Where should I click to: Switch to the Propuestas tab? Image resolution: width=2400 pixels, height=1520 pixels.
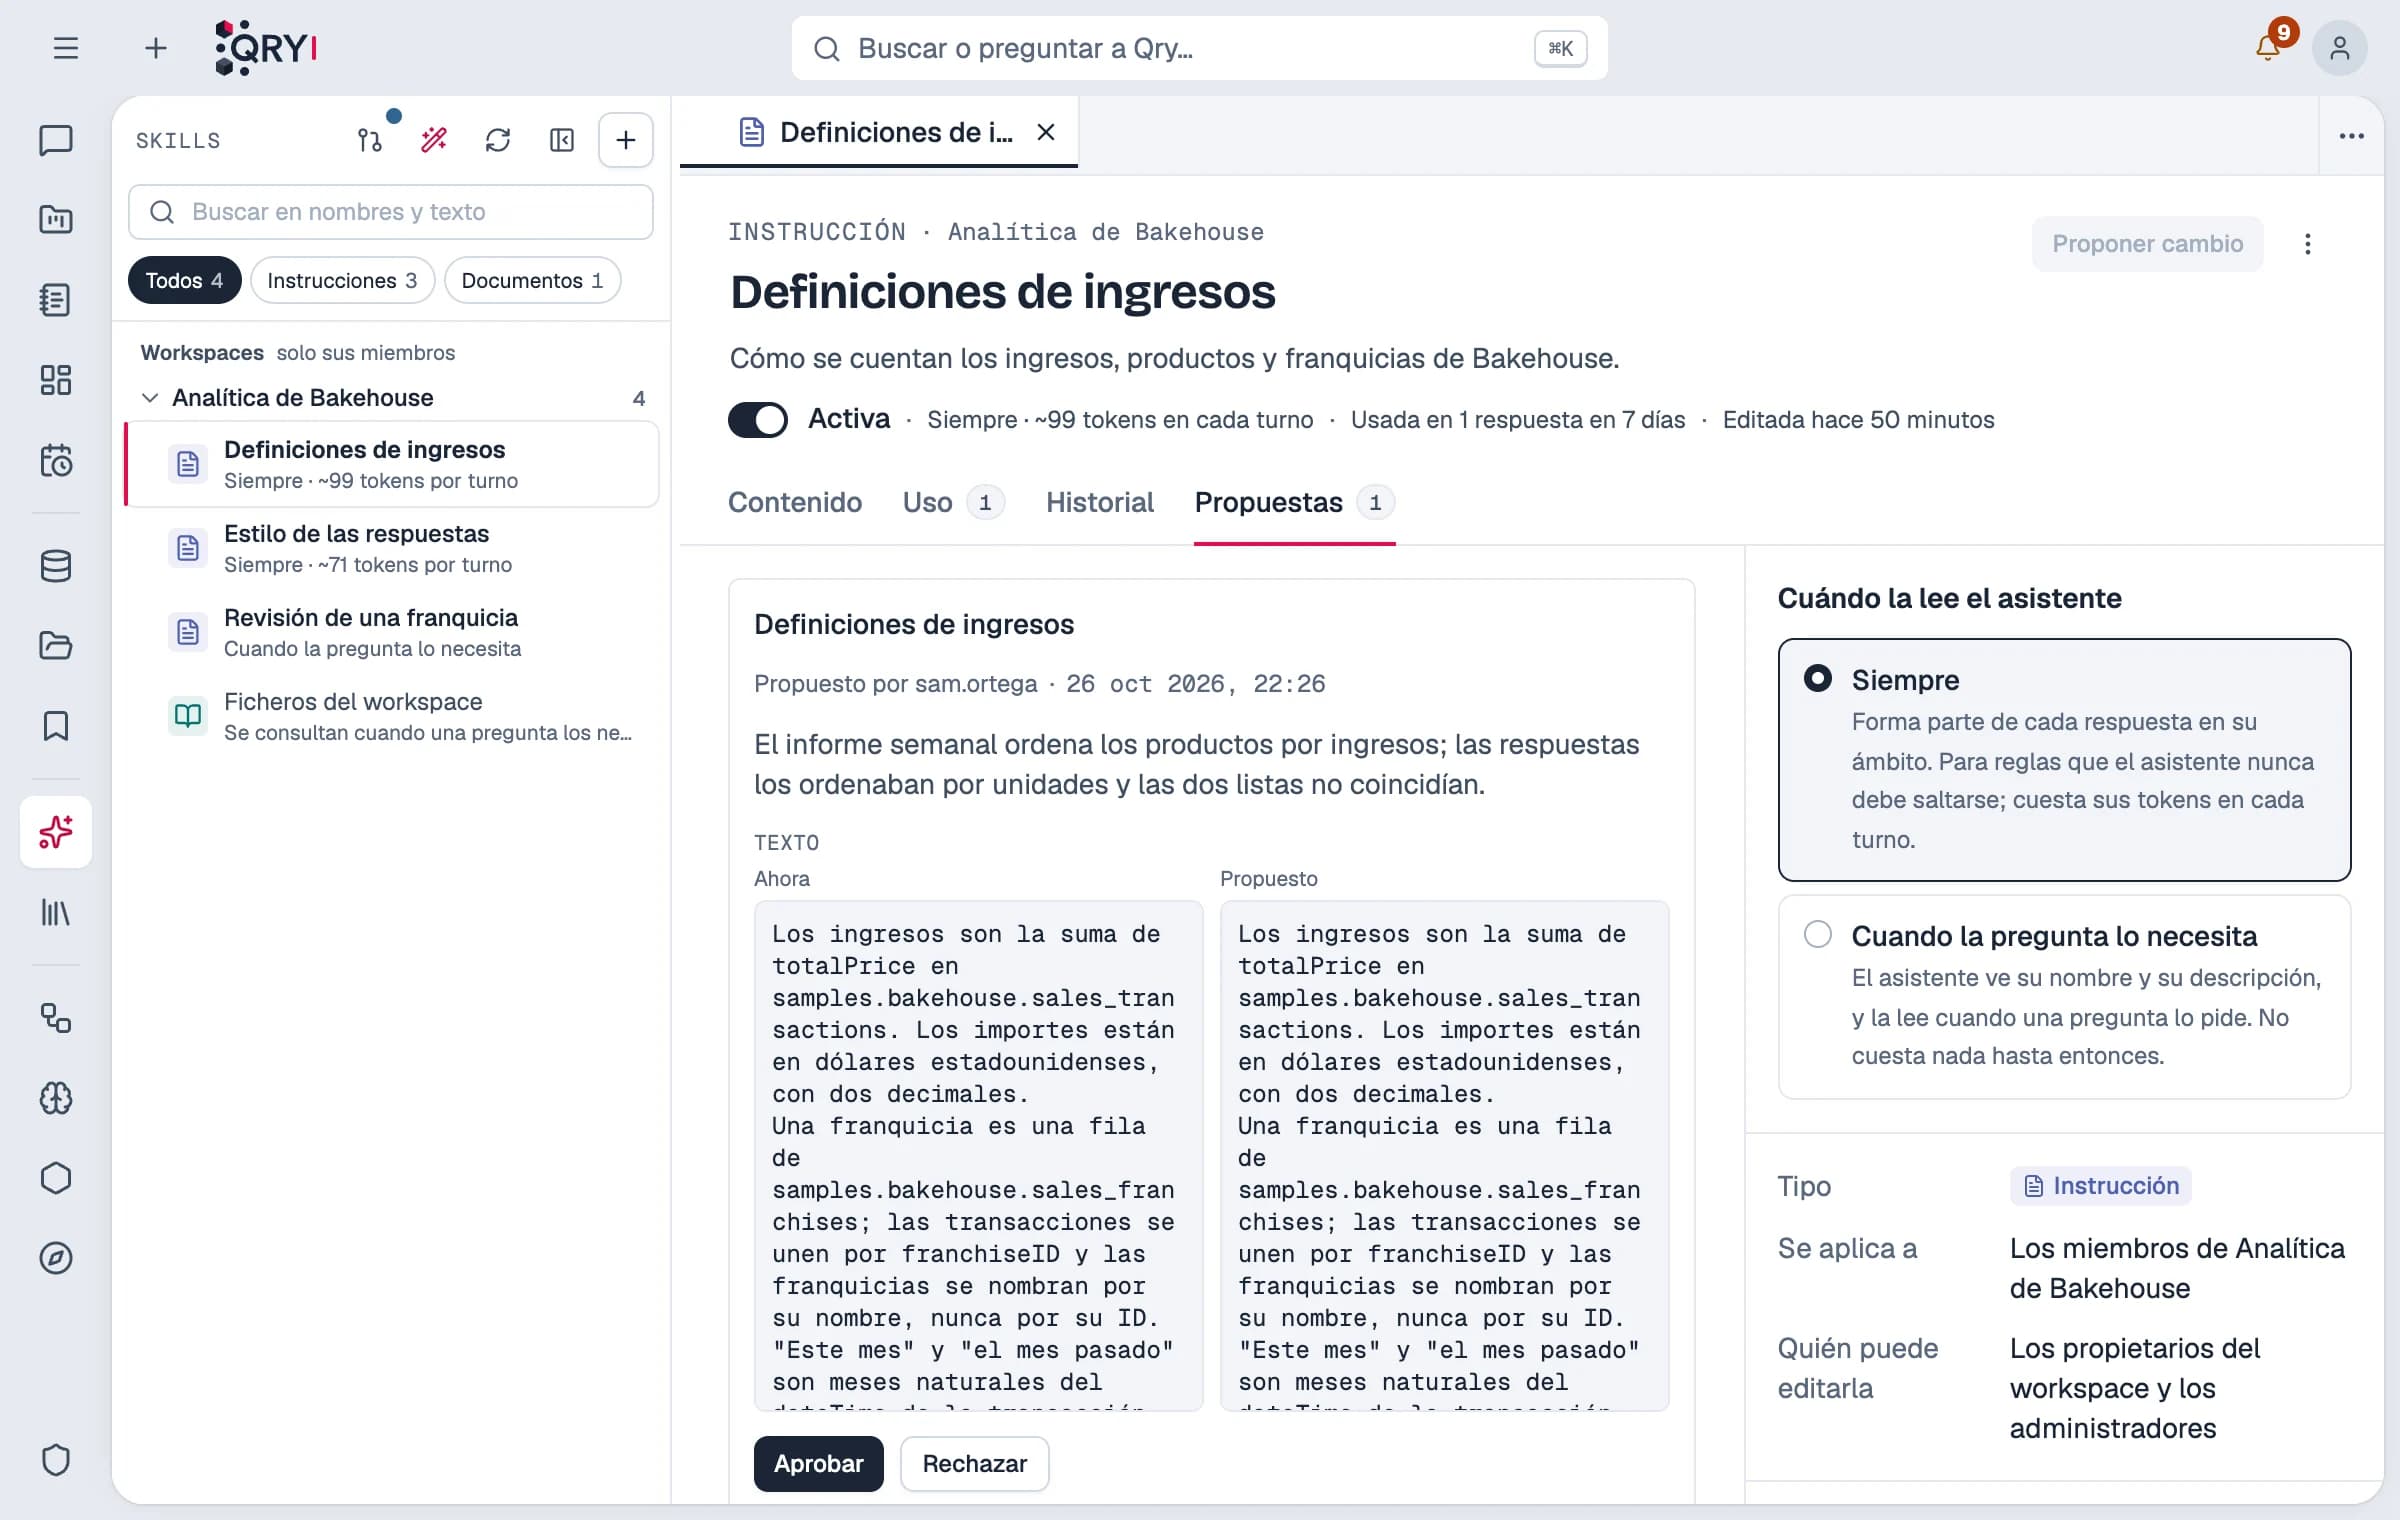tap(1294, 502)
